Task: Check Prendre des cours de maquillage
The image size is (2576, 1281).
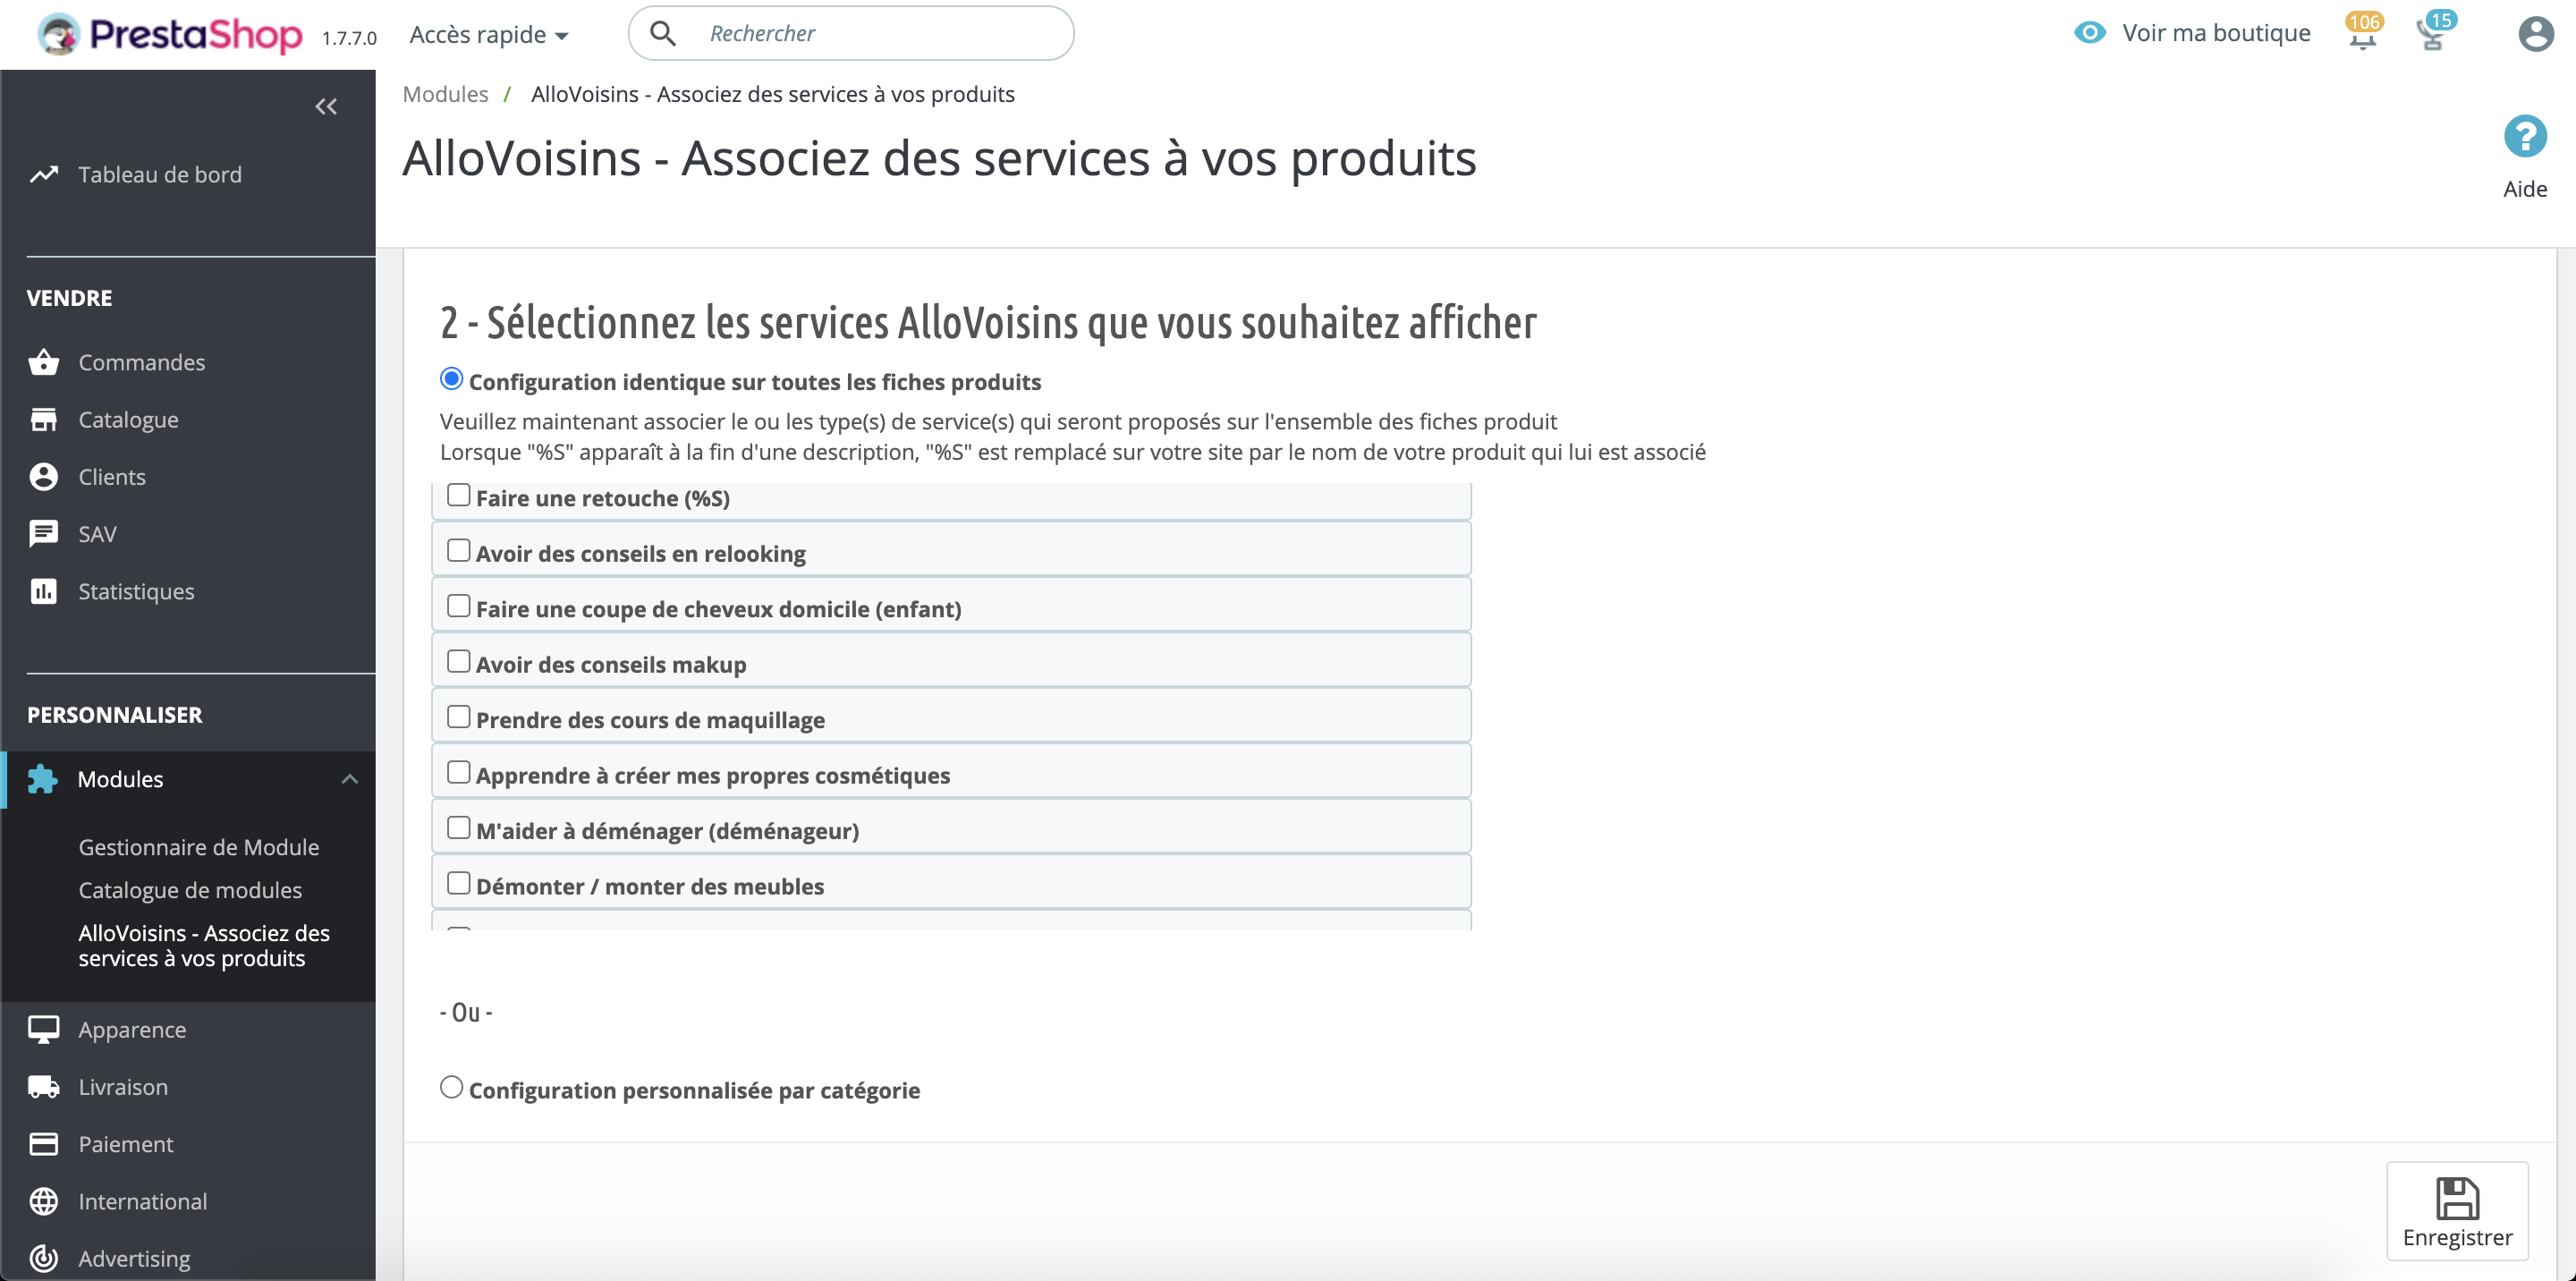Action: [458, 717]
